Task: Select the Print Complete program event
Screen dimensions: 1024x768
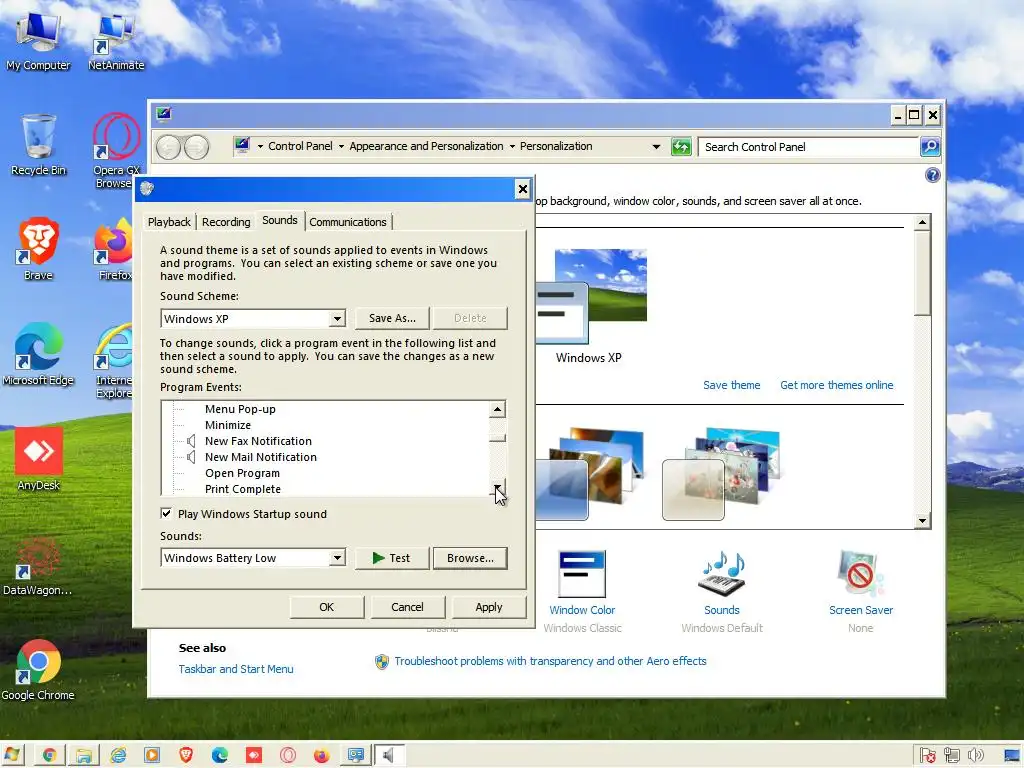Action: tap(243, 489)
